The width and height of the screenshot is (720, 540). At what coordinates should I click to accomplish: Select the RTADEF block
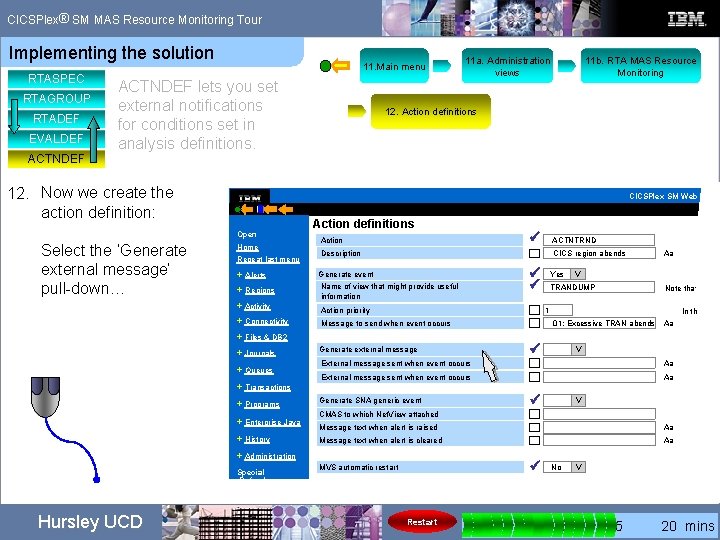pyautogui.click(x=56, y=118)
